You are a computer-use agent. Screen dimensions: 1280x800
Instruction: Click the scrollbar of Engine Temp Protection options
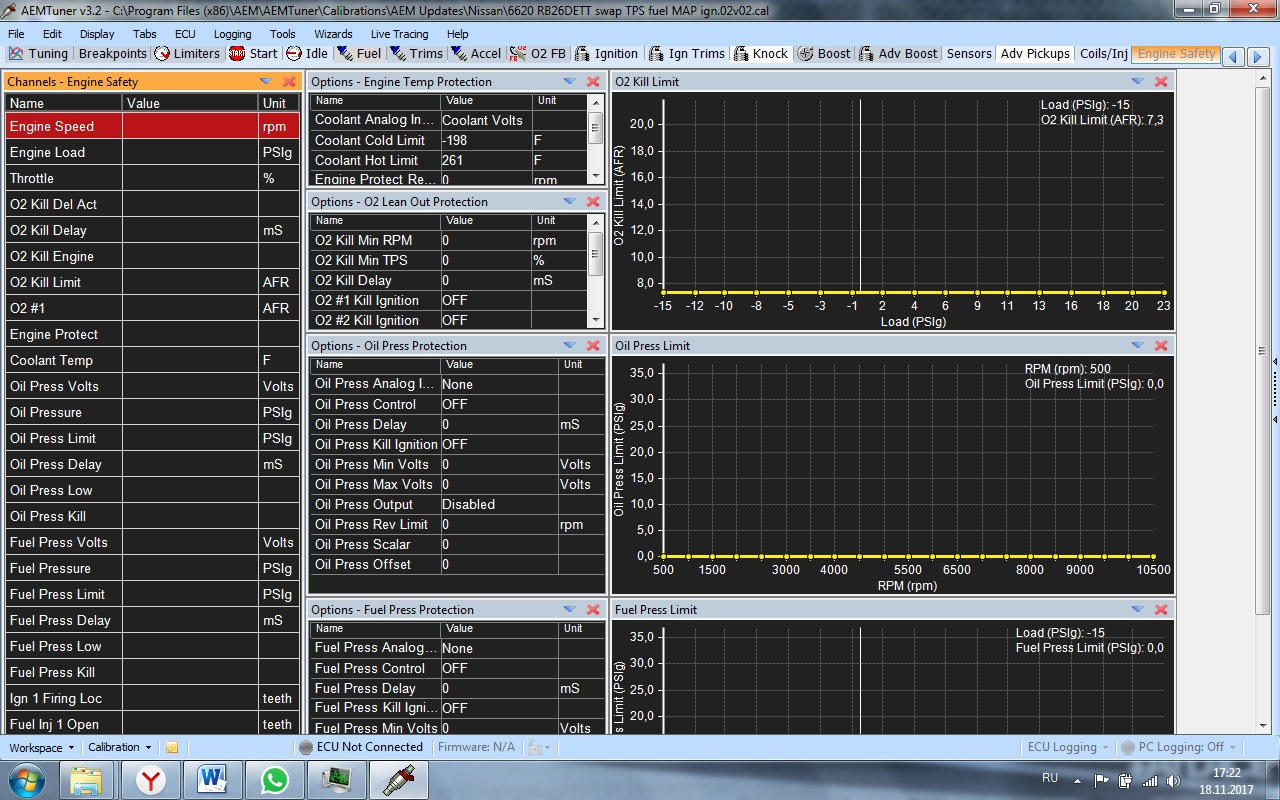[597, 140]
